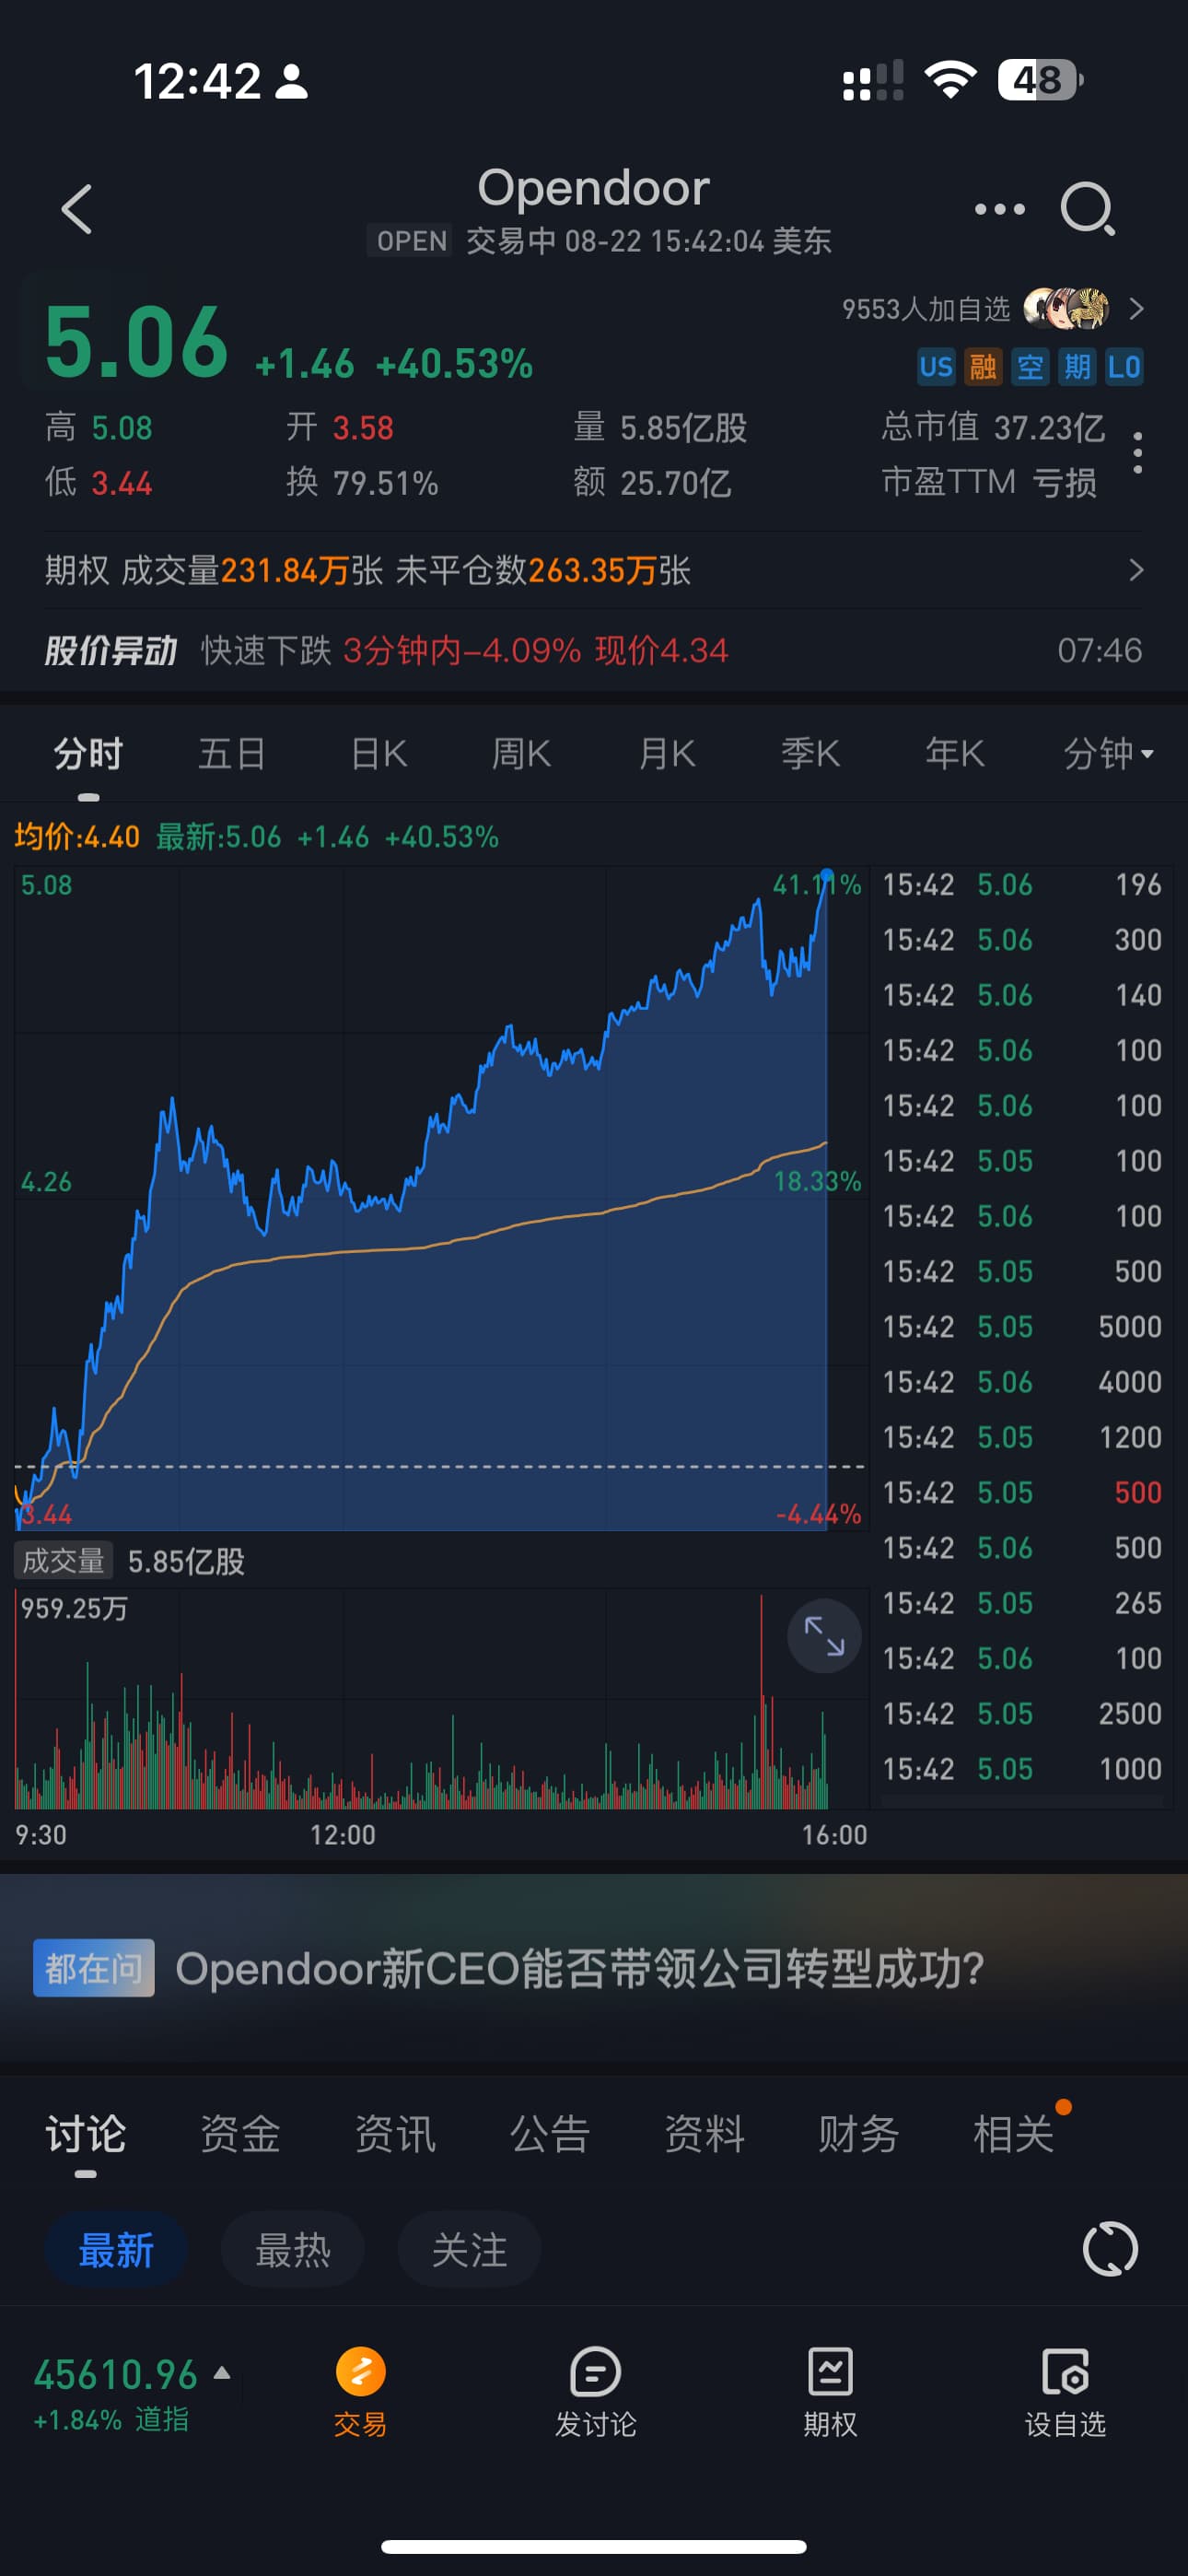The image size is (1188, 2576).
Task: Tap the large 5.06 current price
Action: [x=137, y=342]
